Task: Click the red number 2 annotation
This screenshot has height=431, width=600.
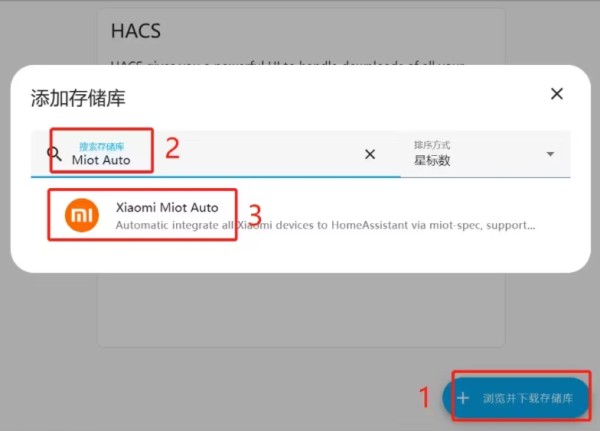Action: pos(172,149)
